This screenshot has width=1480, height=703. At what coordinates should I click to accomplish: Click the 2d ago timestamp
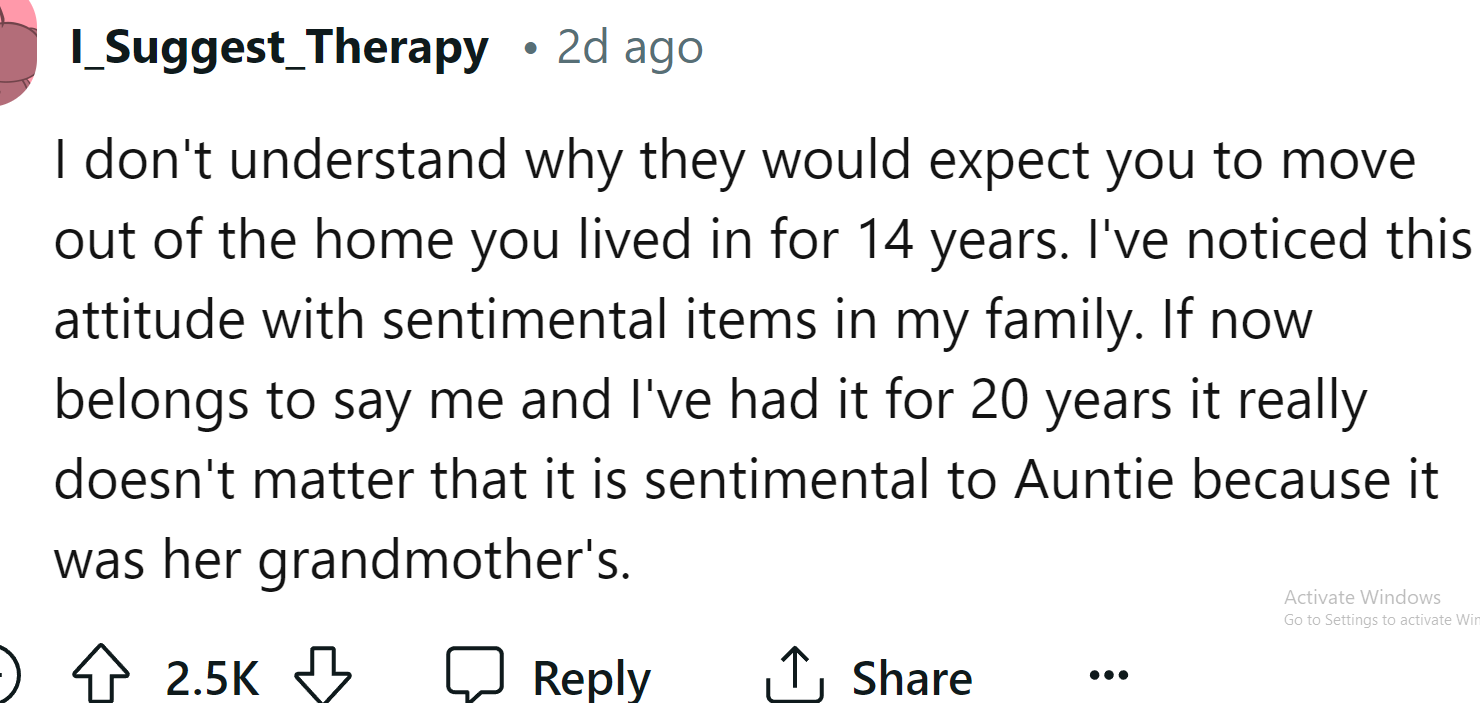click(x=628, y=45)
